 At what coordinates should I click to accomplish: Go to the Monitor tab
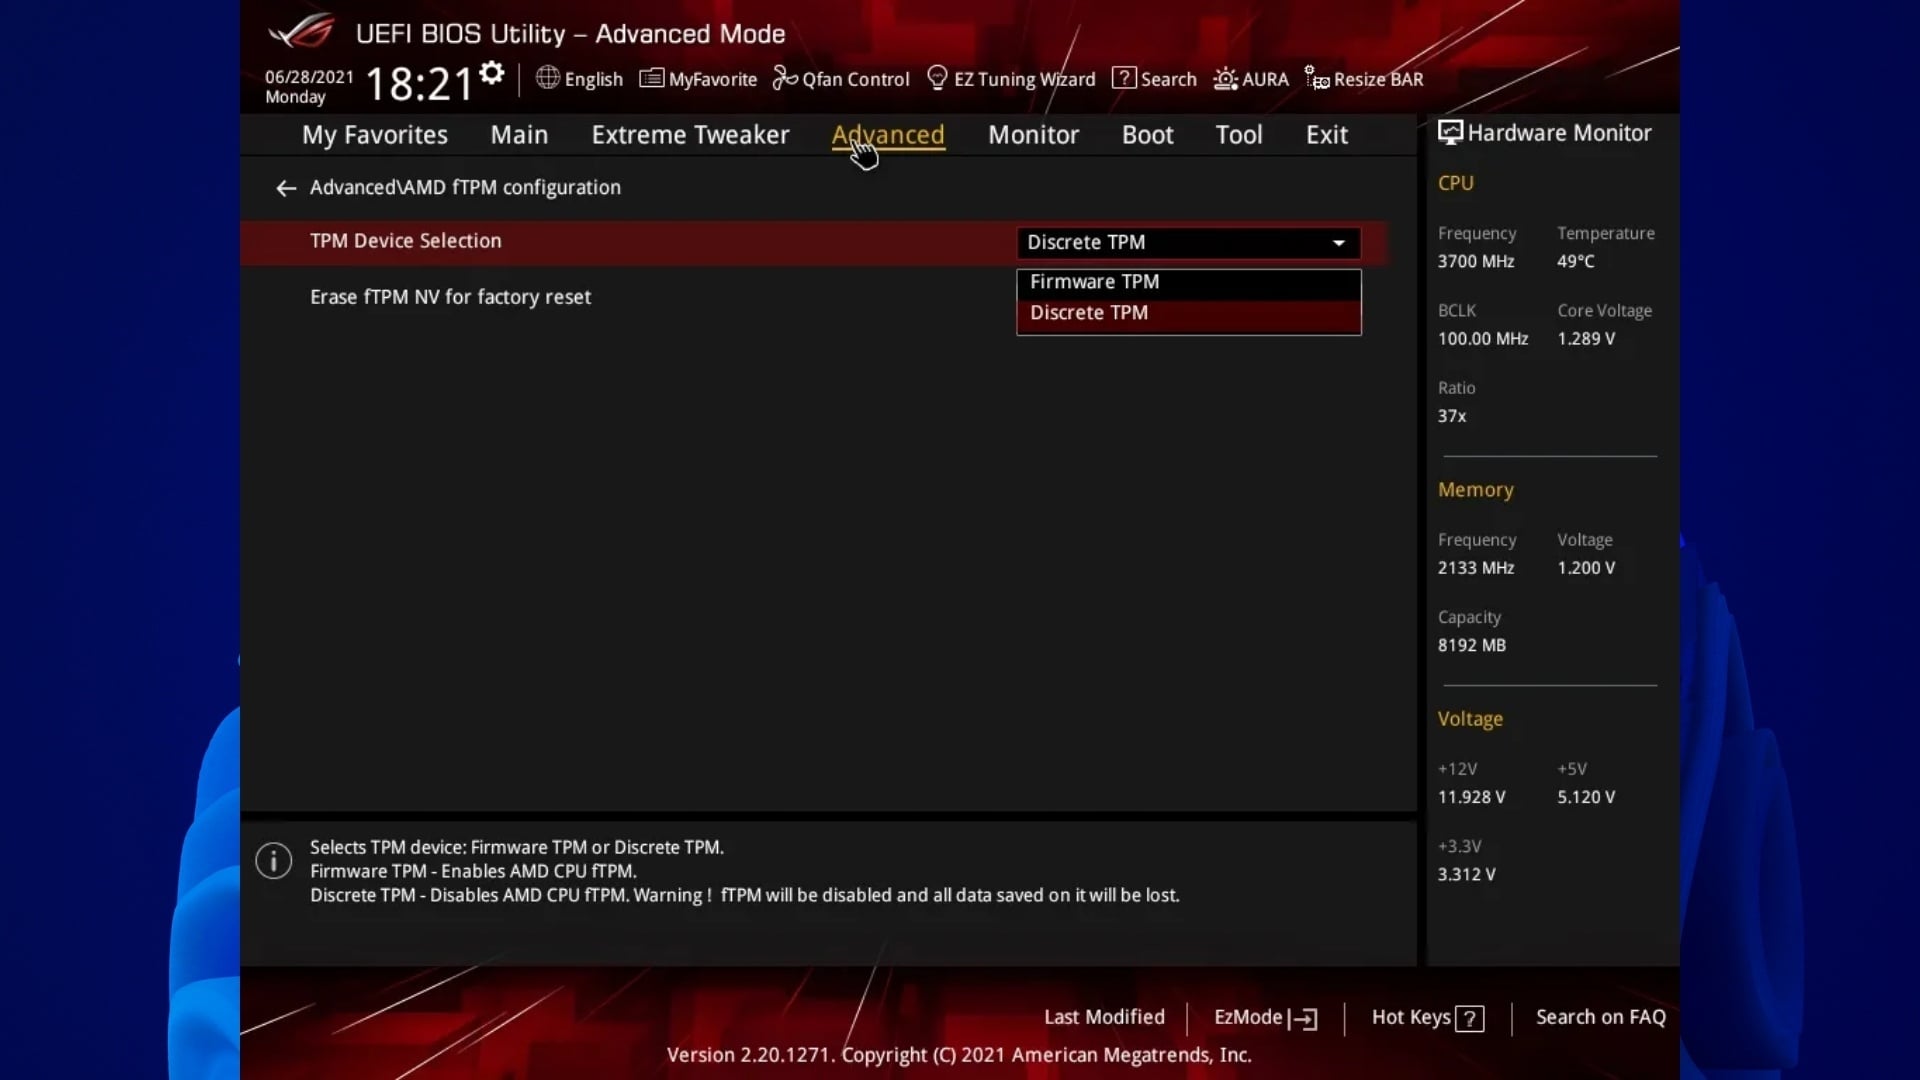point(1033,135)
